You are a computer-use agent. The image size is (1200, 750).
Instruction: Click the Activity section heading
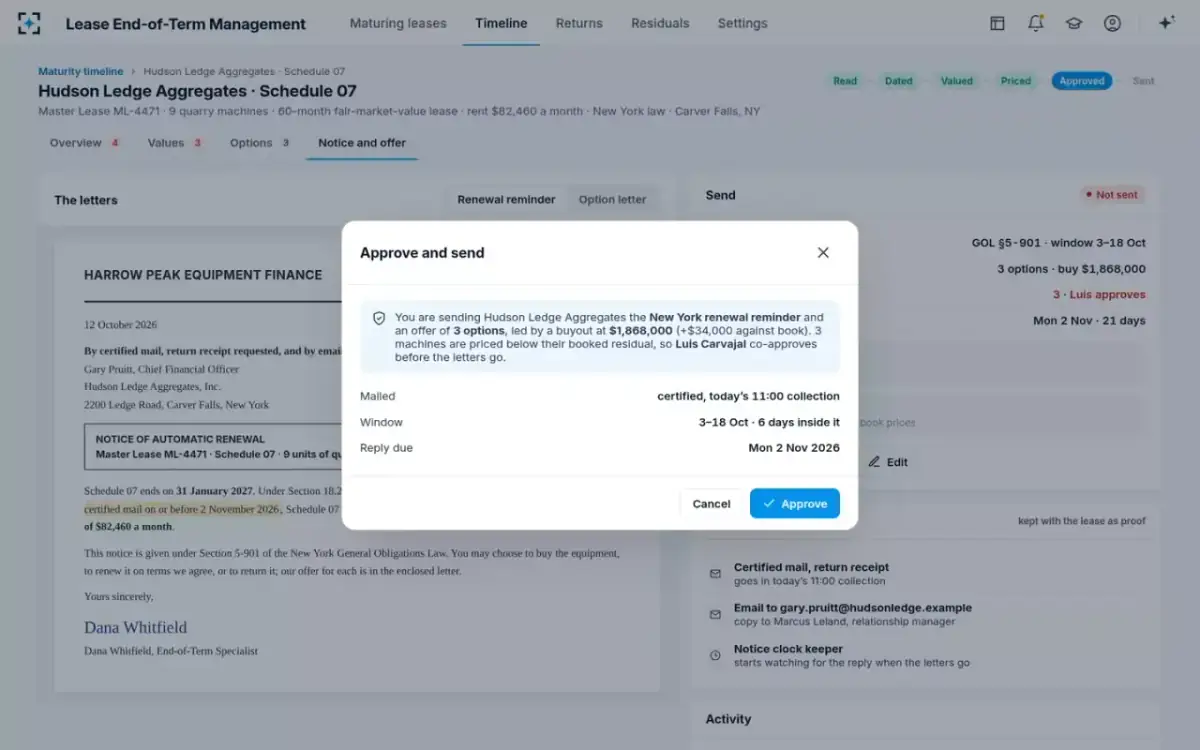pyautogui.click(x=728, y=719)
